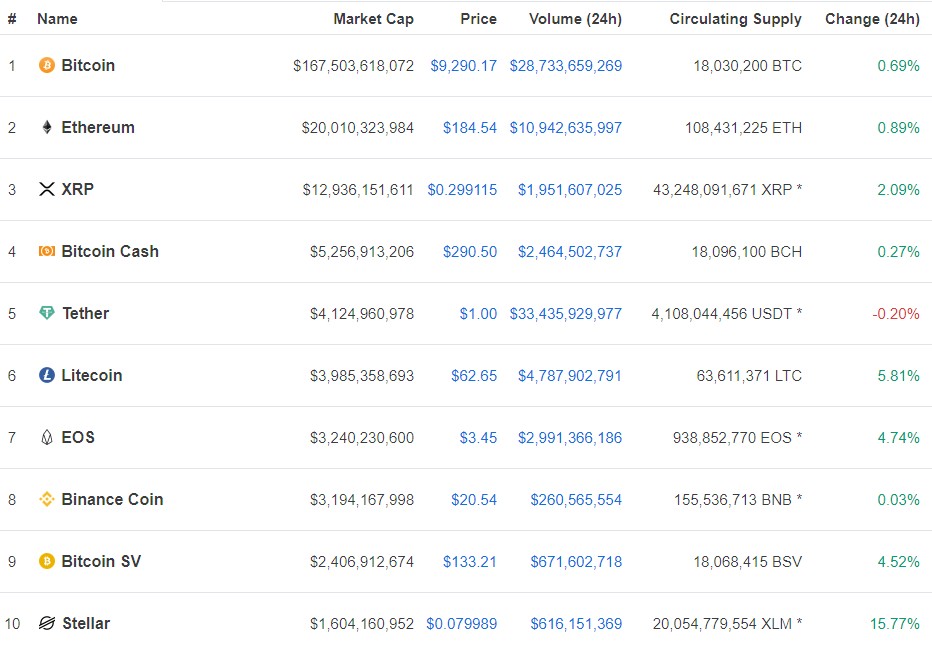Click Bitcoin SV's price $133.21

pyautogui.click(x=470, y=562)
